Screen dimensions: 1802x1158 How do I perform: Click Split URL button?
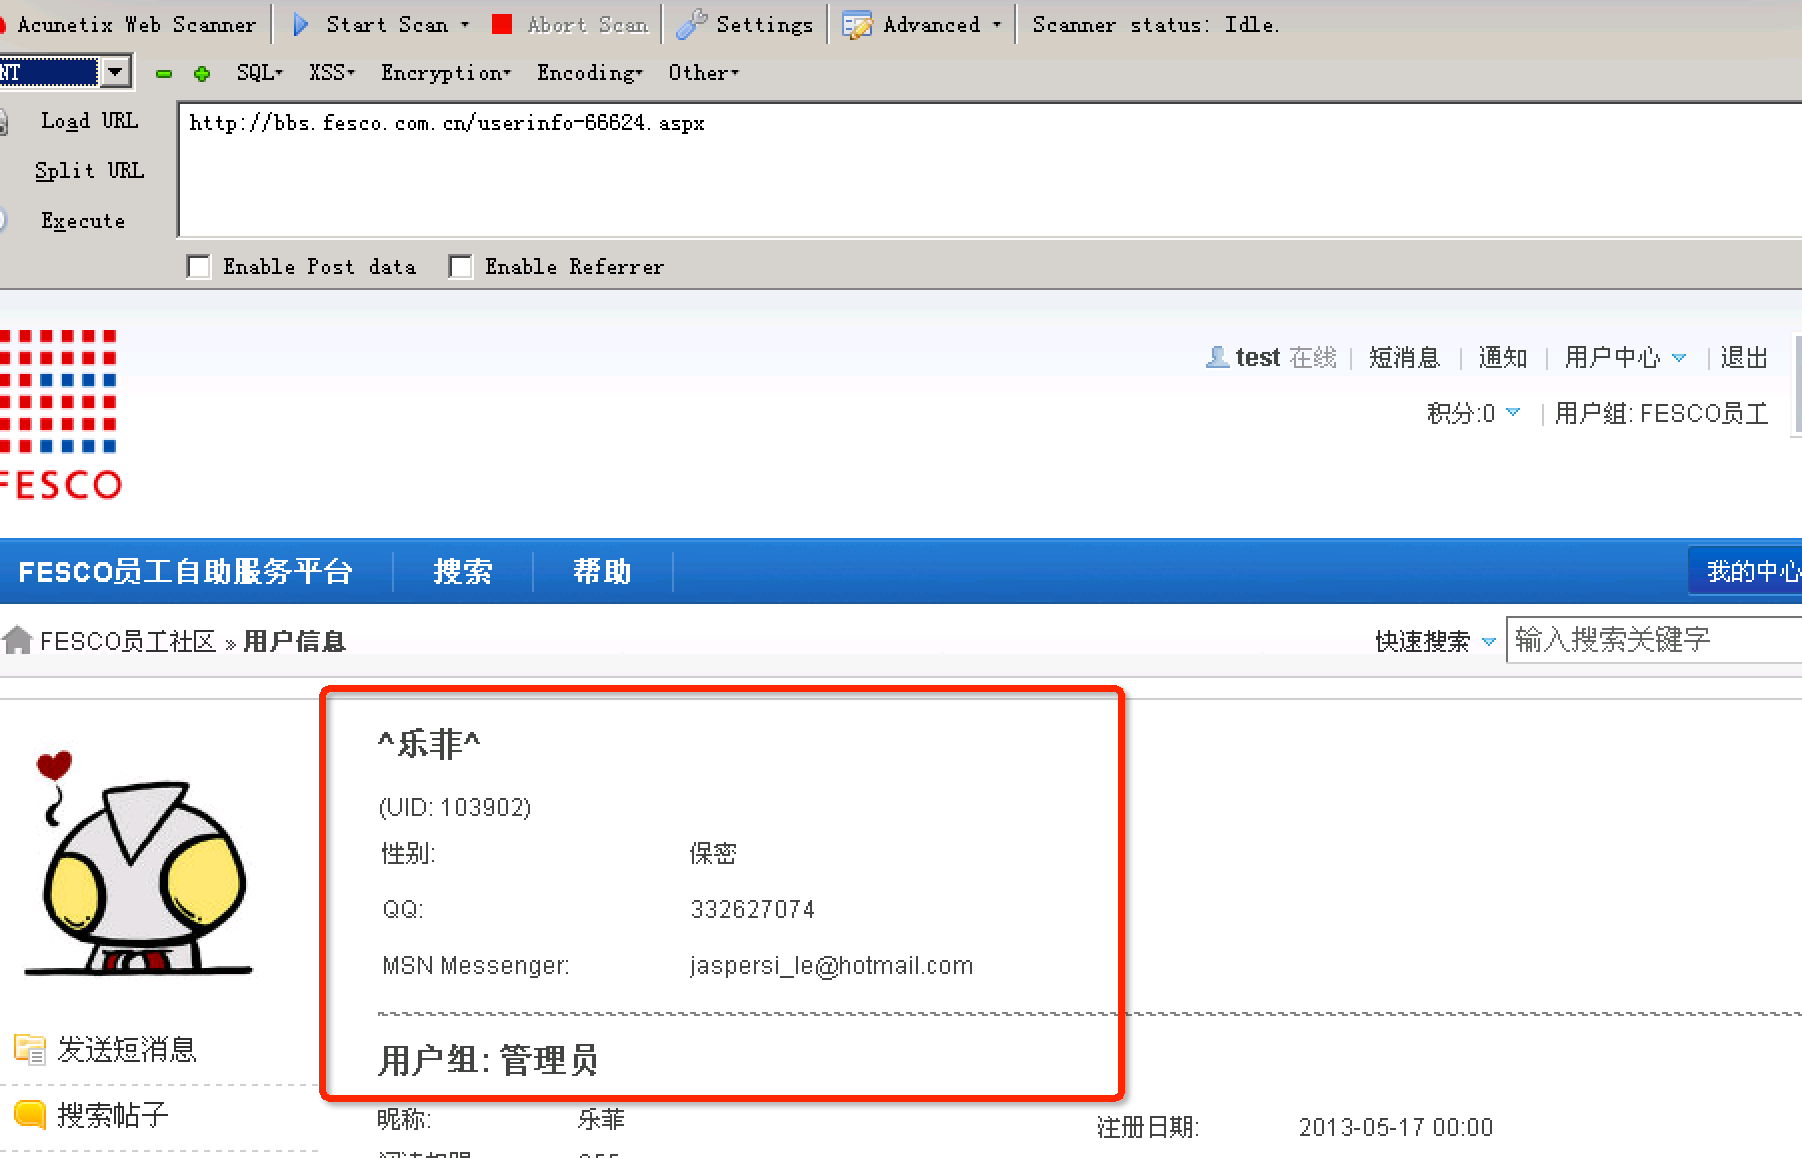coord(89,171)
